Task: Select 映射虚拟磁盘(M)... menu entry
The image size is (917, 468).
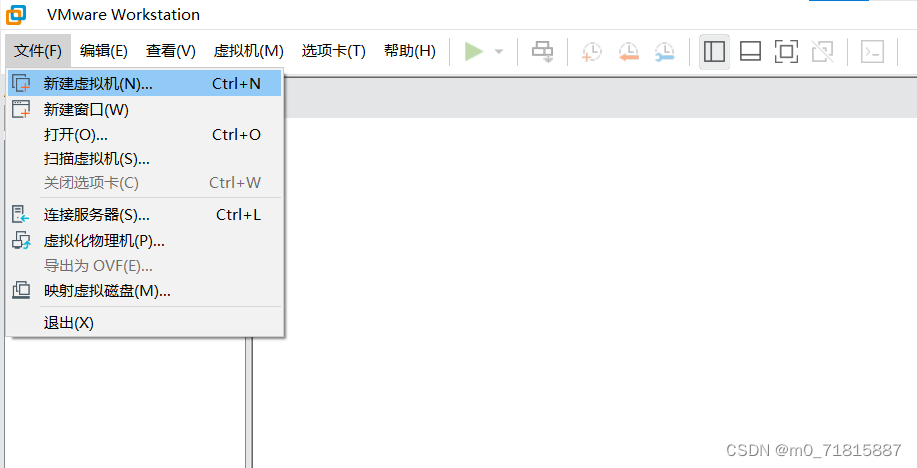Action: click(145, 291)
